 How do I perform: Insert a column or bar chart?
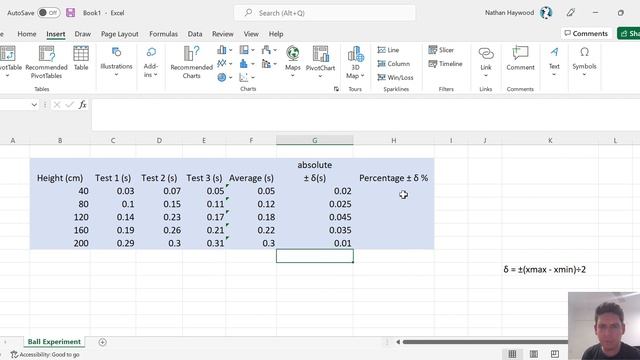(222, 50)
